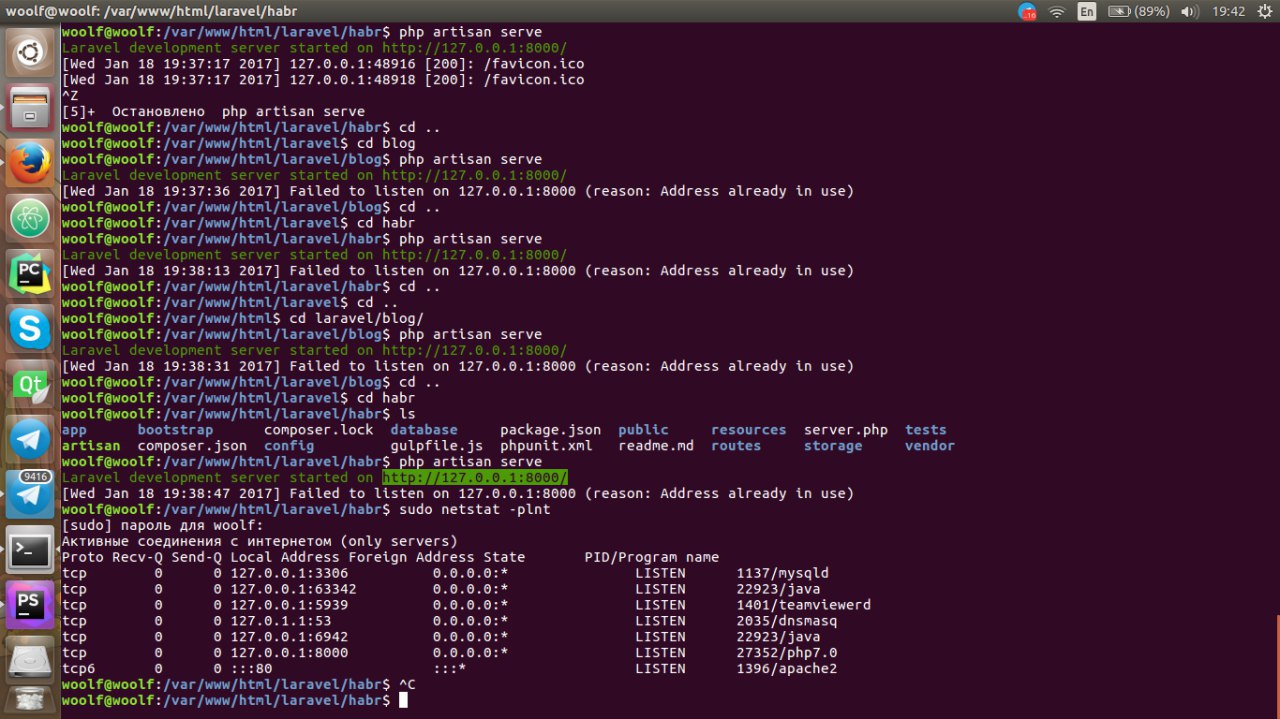The width and height of the screenshot is (1280, 719).
Task: Click '2035/dnsmasq' program entry
Action: pyautogui.click(x=787, y=621)
